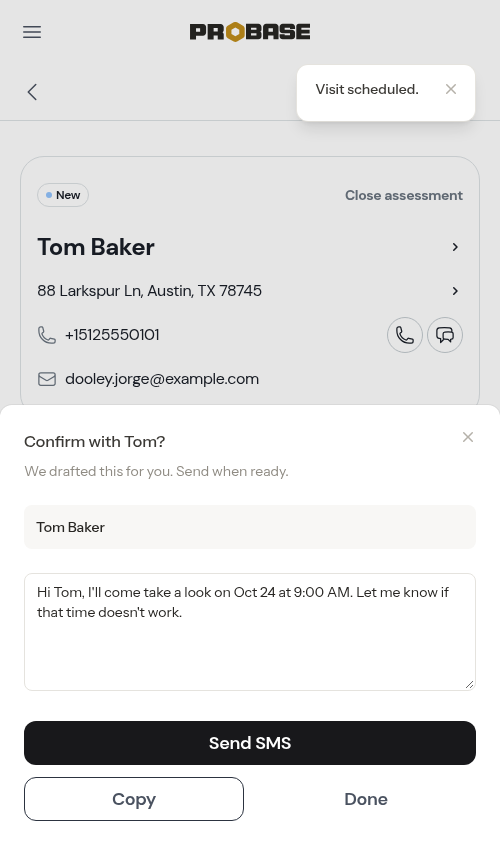Click the Tom Baker recipient field
500x845 pixels.
tap(250, 527)
